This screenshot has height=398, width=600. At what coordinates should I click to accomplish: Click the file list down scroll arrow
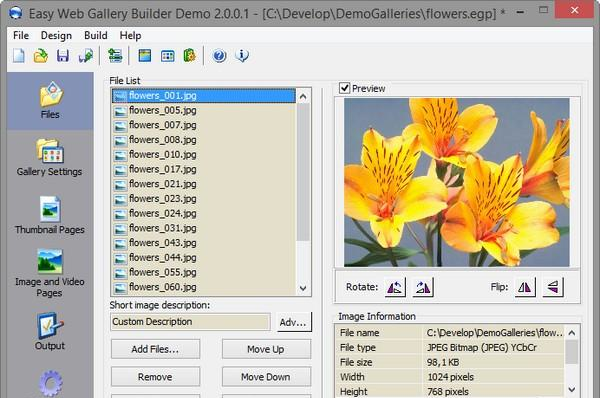(x=303, y=288)
